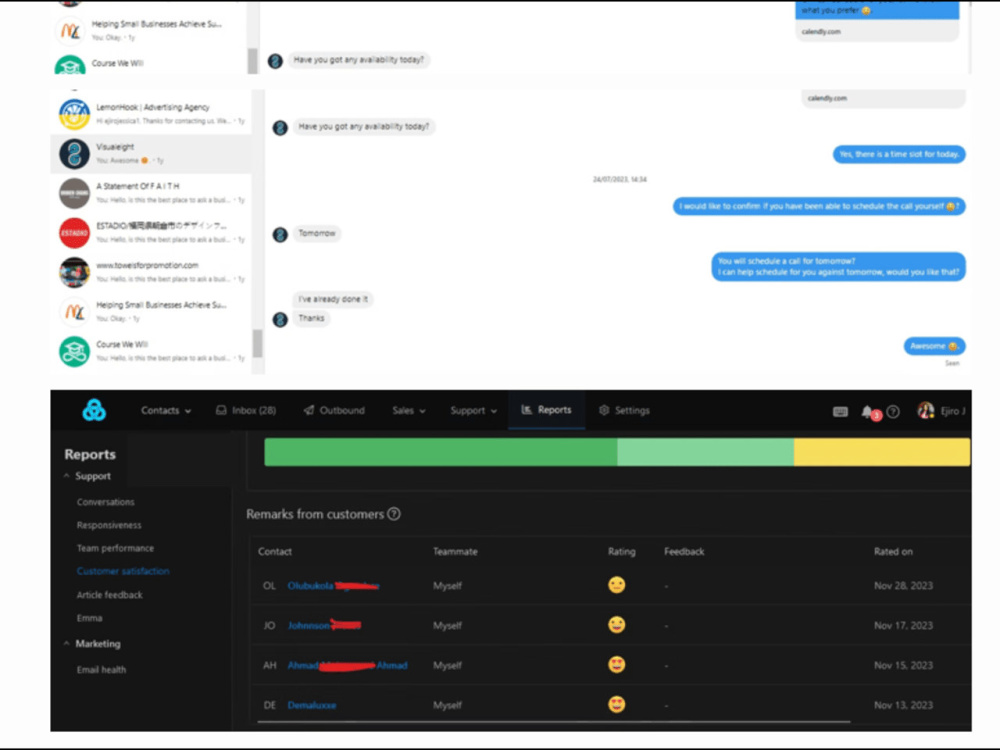Viewport: 1000px width, 750px height.
Task: Open Inbox (28)
Action: (246, 411)
